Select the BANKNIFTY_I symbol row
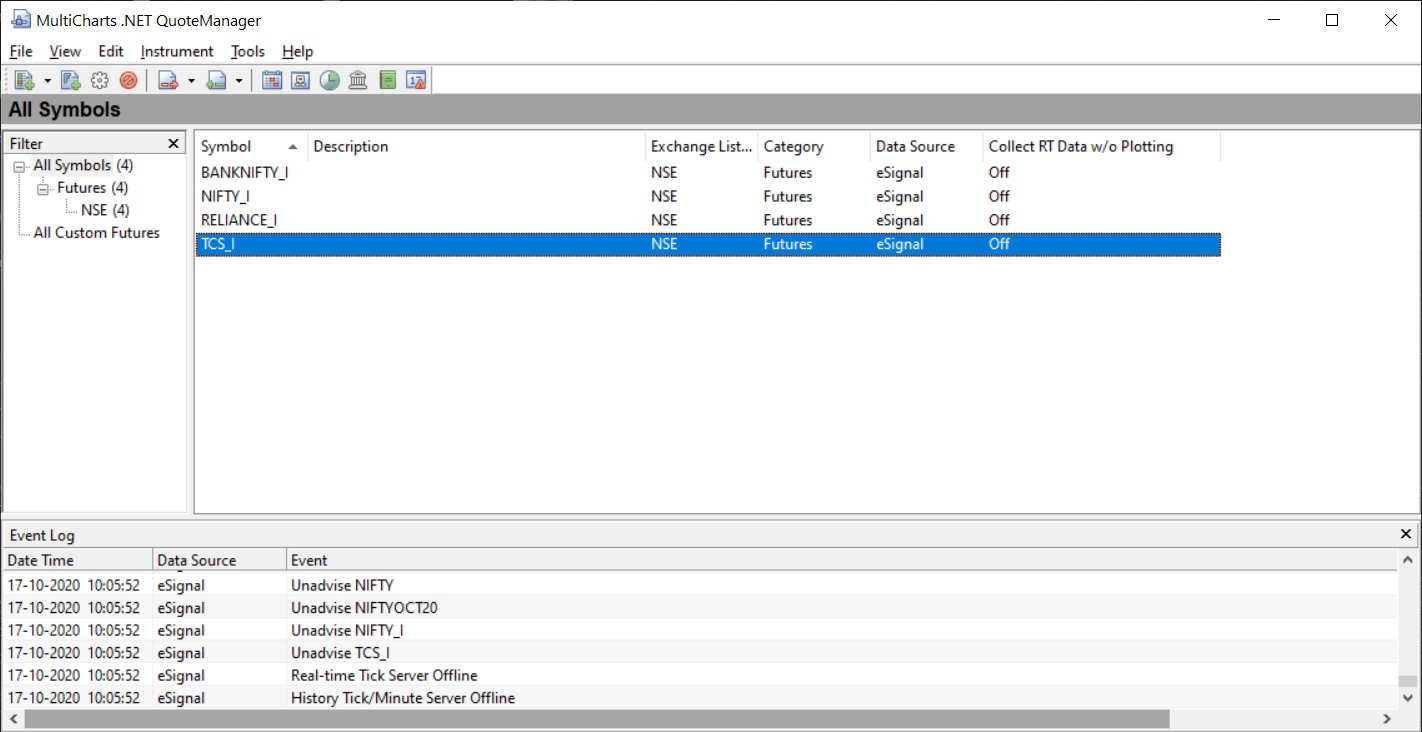The width and height of the screenshot is (1422, 732). (708, 173)
